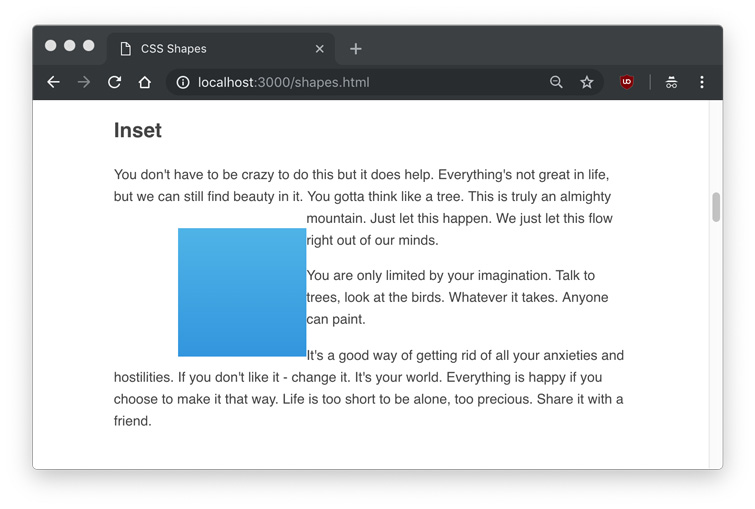The height and width of the screenshot is (509, 755).
Task: Click the forward navigation arrow
Action: (x=84, y=82)
